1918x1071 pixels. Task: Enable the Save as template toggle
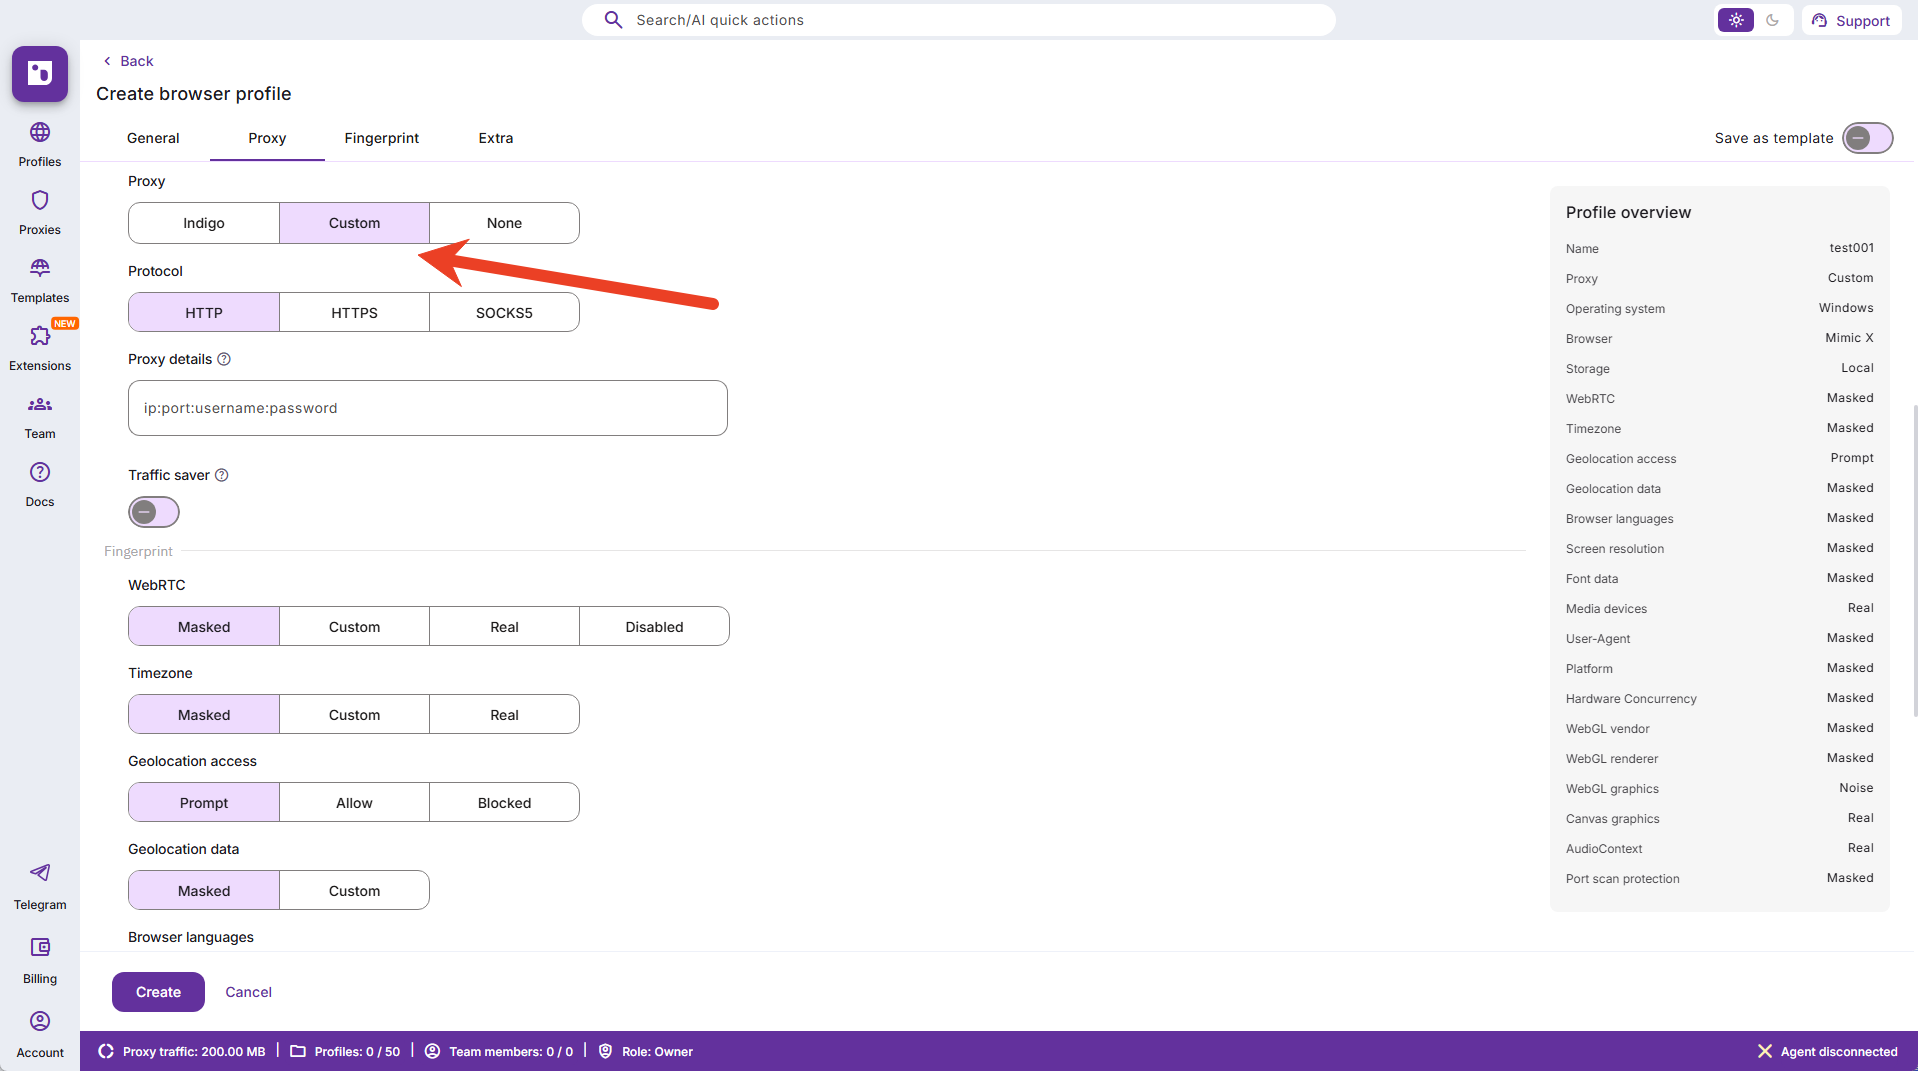1867,138
